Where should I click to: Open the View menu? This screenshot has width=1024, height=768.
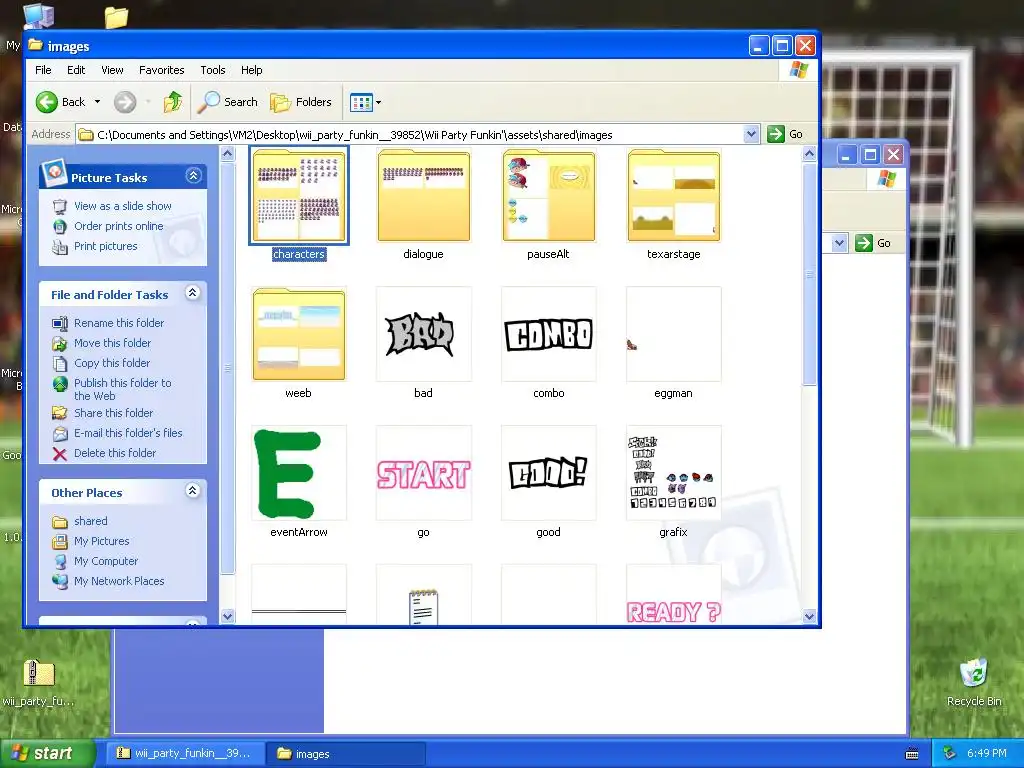tap(112, 70)
